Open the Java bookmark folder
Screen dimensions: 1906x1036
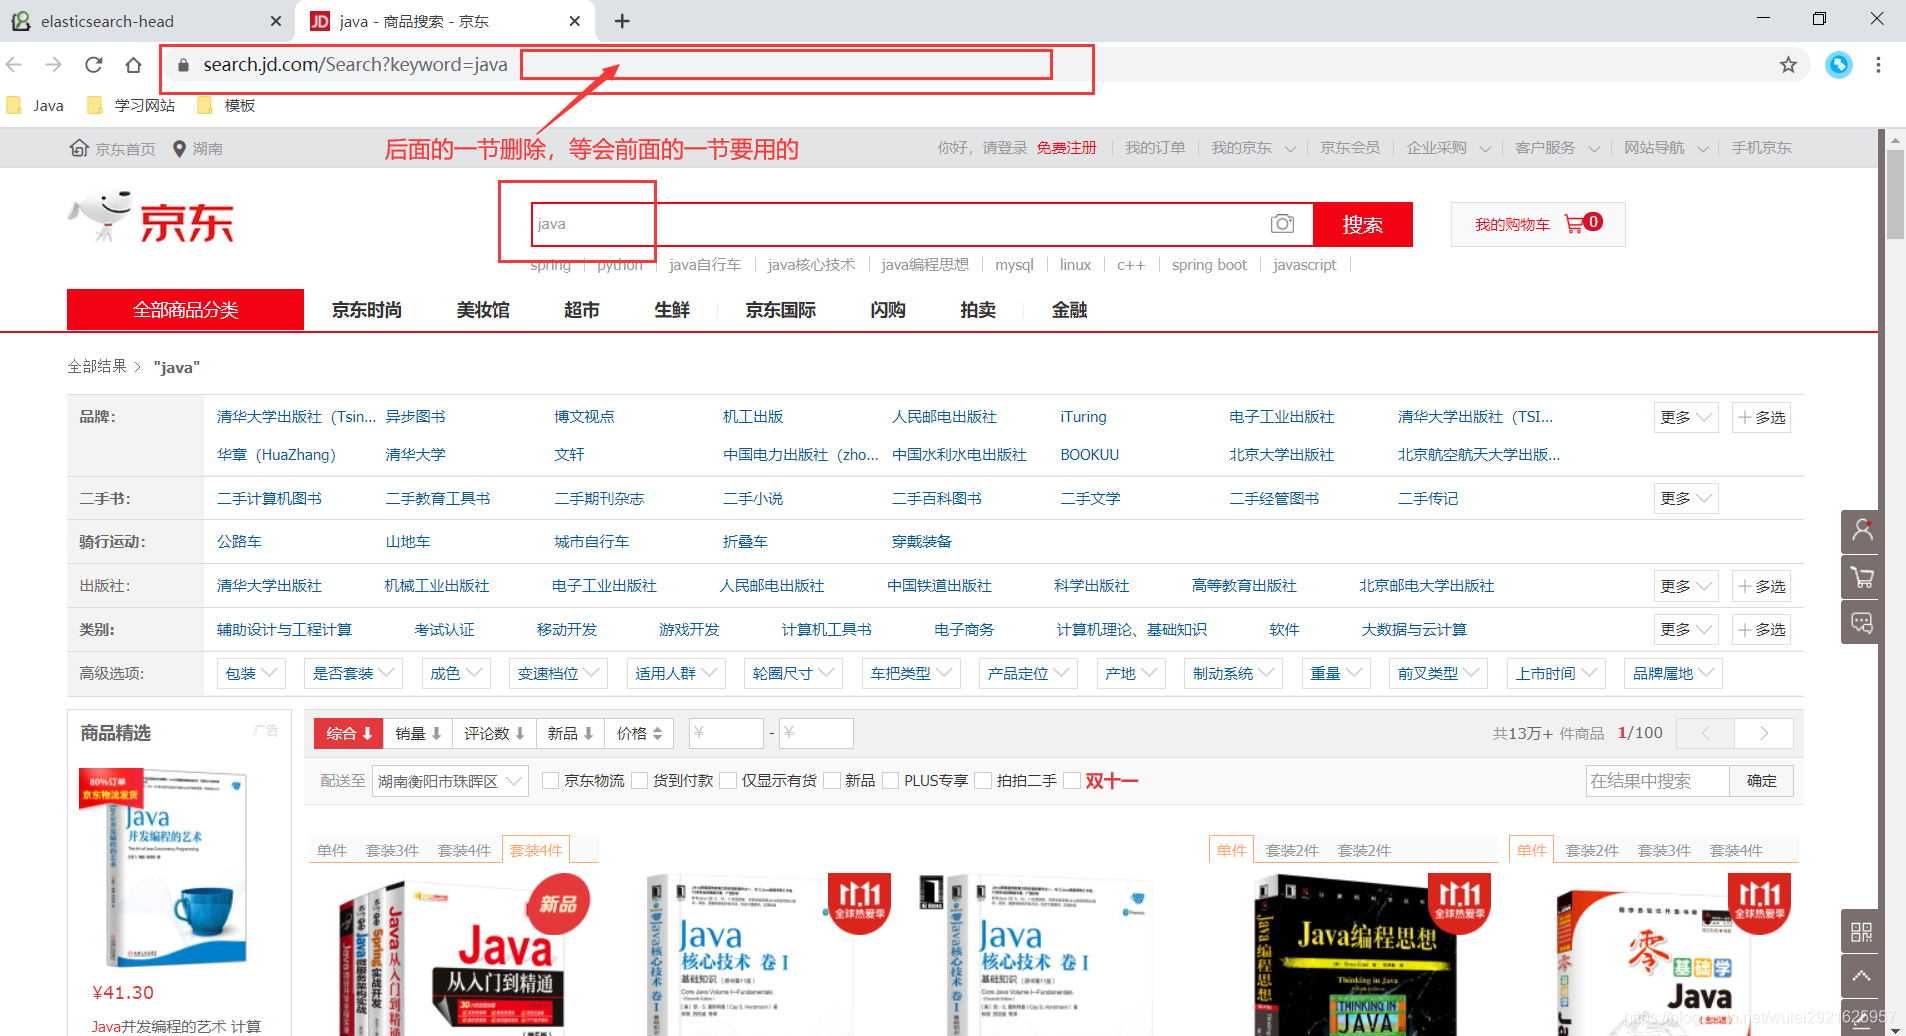[36, 105]
